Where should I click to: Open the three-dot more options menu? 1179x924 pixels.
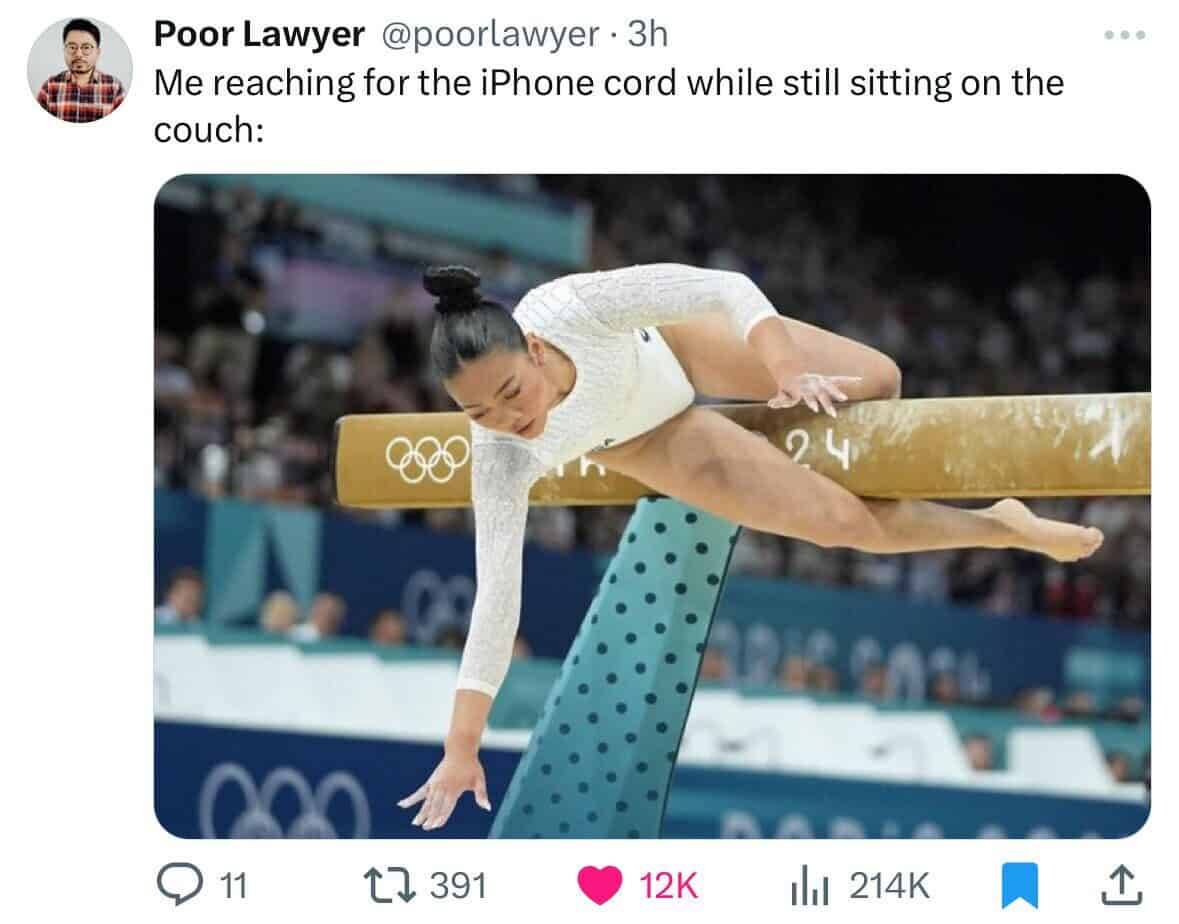coord(1125,35)
